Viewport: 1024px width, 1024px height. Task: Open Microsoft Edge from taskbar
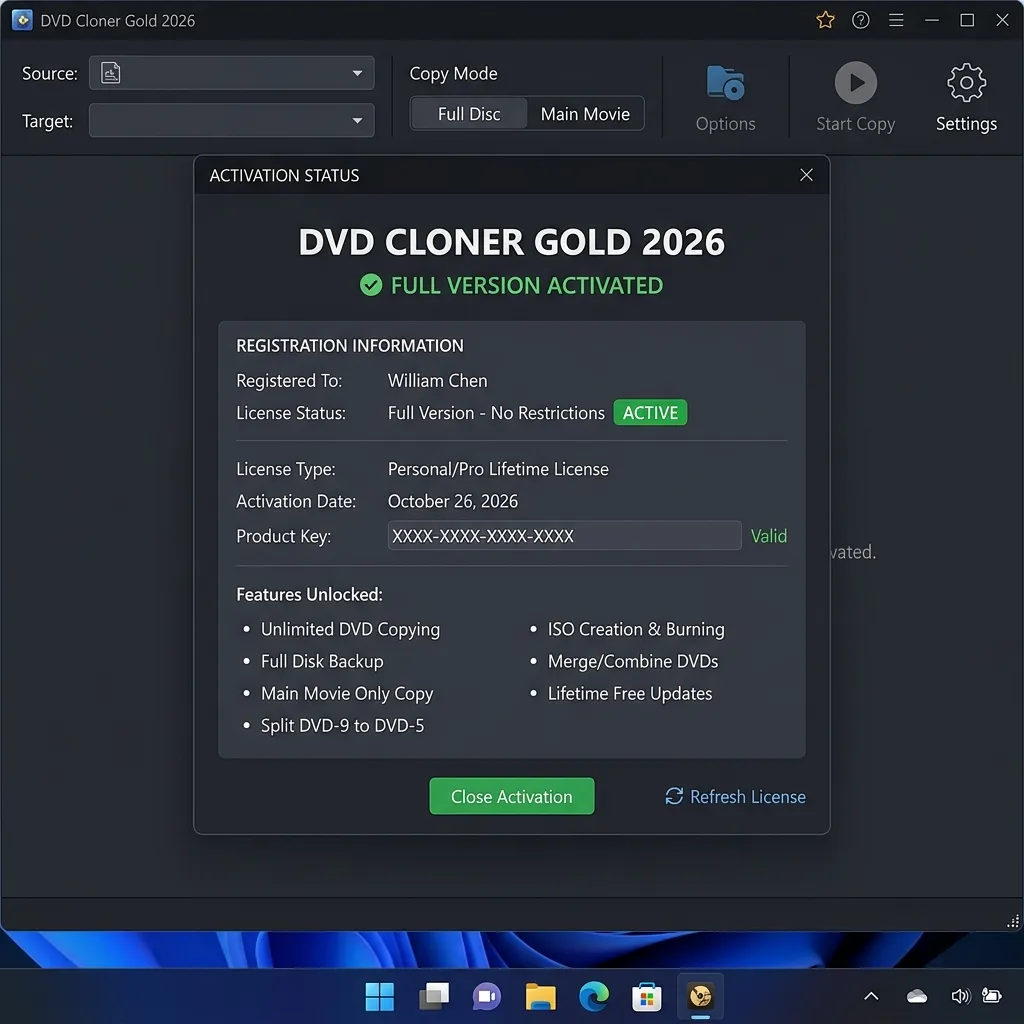(x=594, y=996)
